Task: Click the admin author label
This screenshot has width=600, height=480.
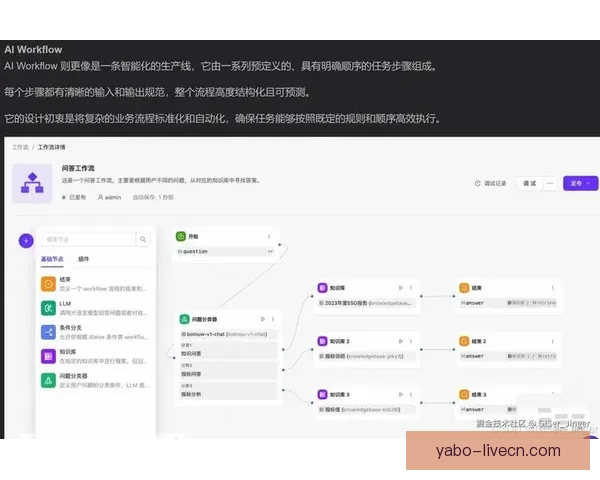Action: click(x=109, y=197)
